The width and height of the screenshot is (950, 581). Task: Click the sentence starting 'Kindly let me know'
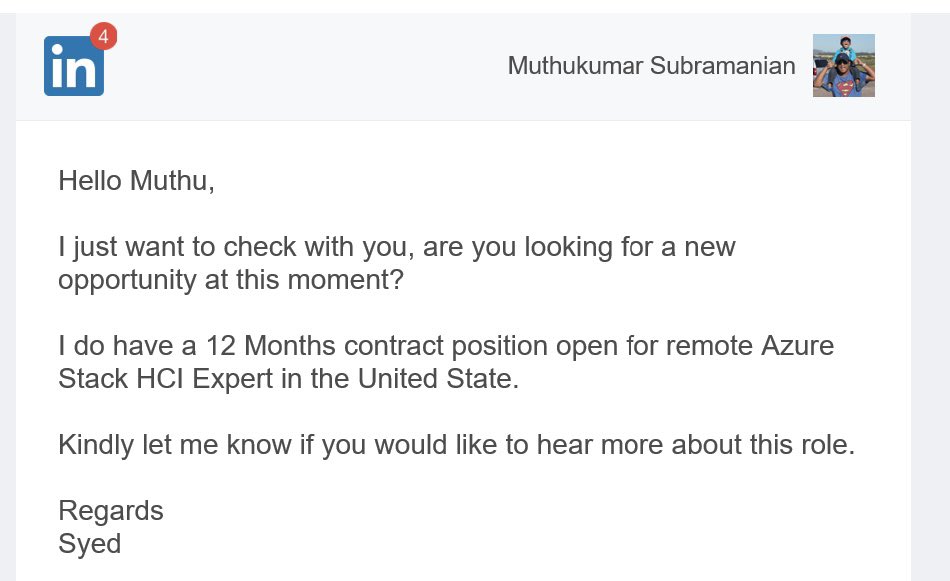[456, 445]
